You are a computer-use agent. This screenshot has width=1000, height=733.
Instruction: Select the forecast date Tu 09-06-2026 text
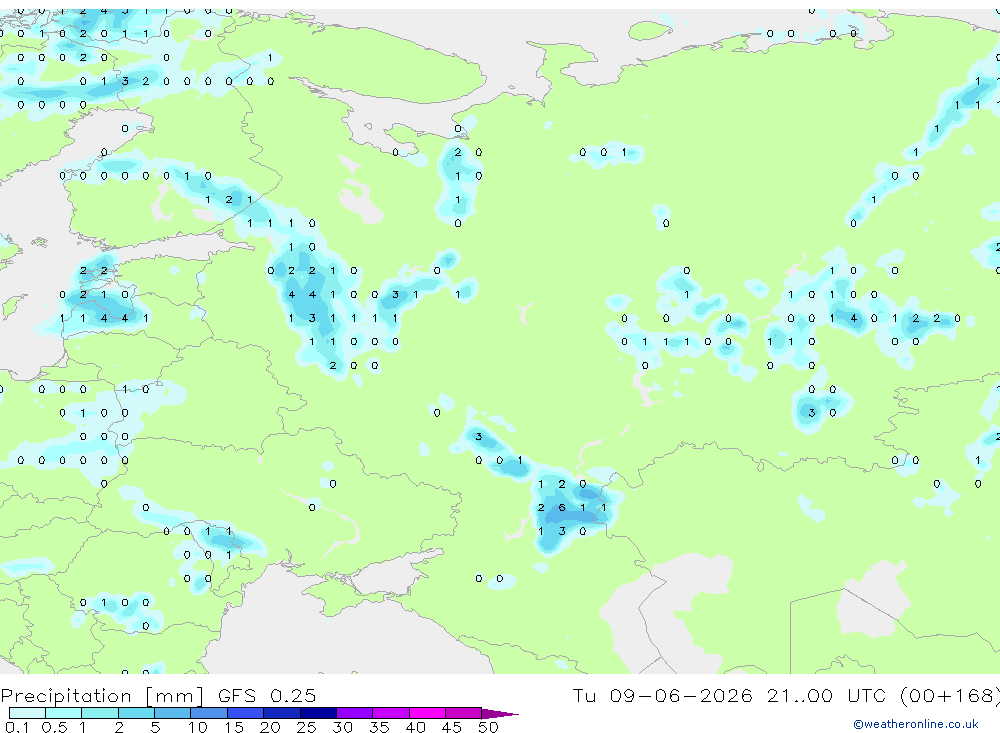click(x=663, y=695)
